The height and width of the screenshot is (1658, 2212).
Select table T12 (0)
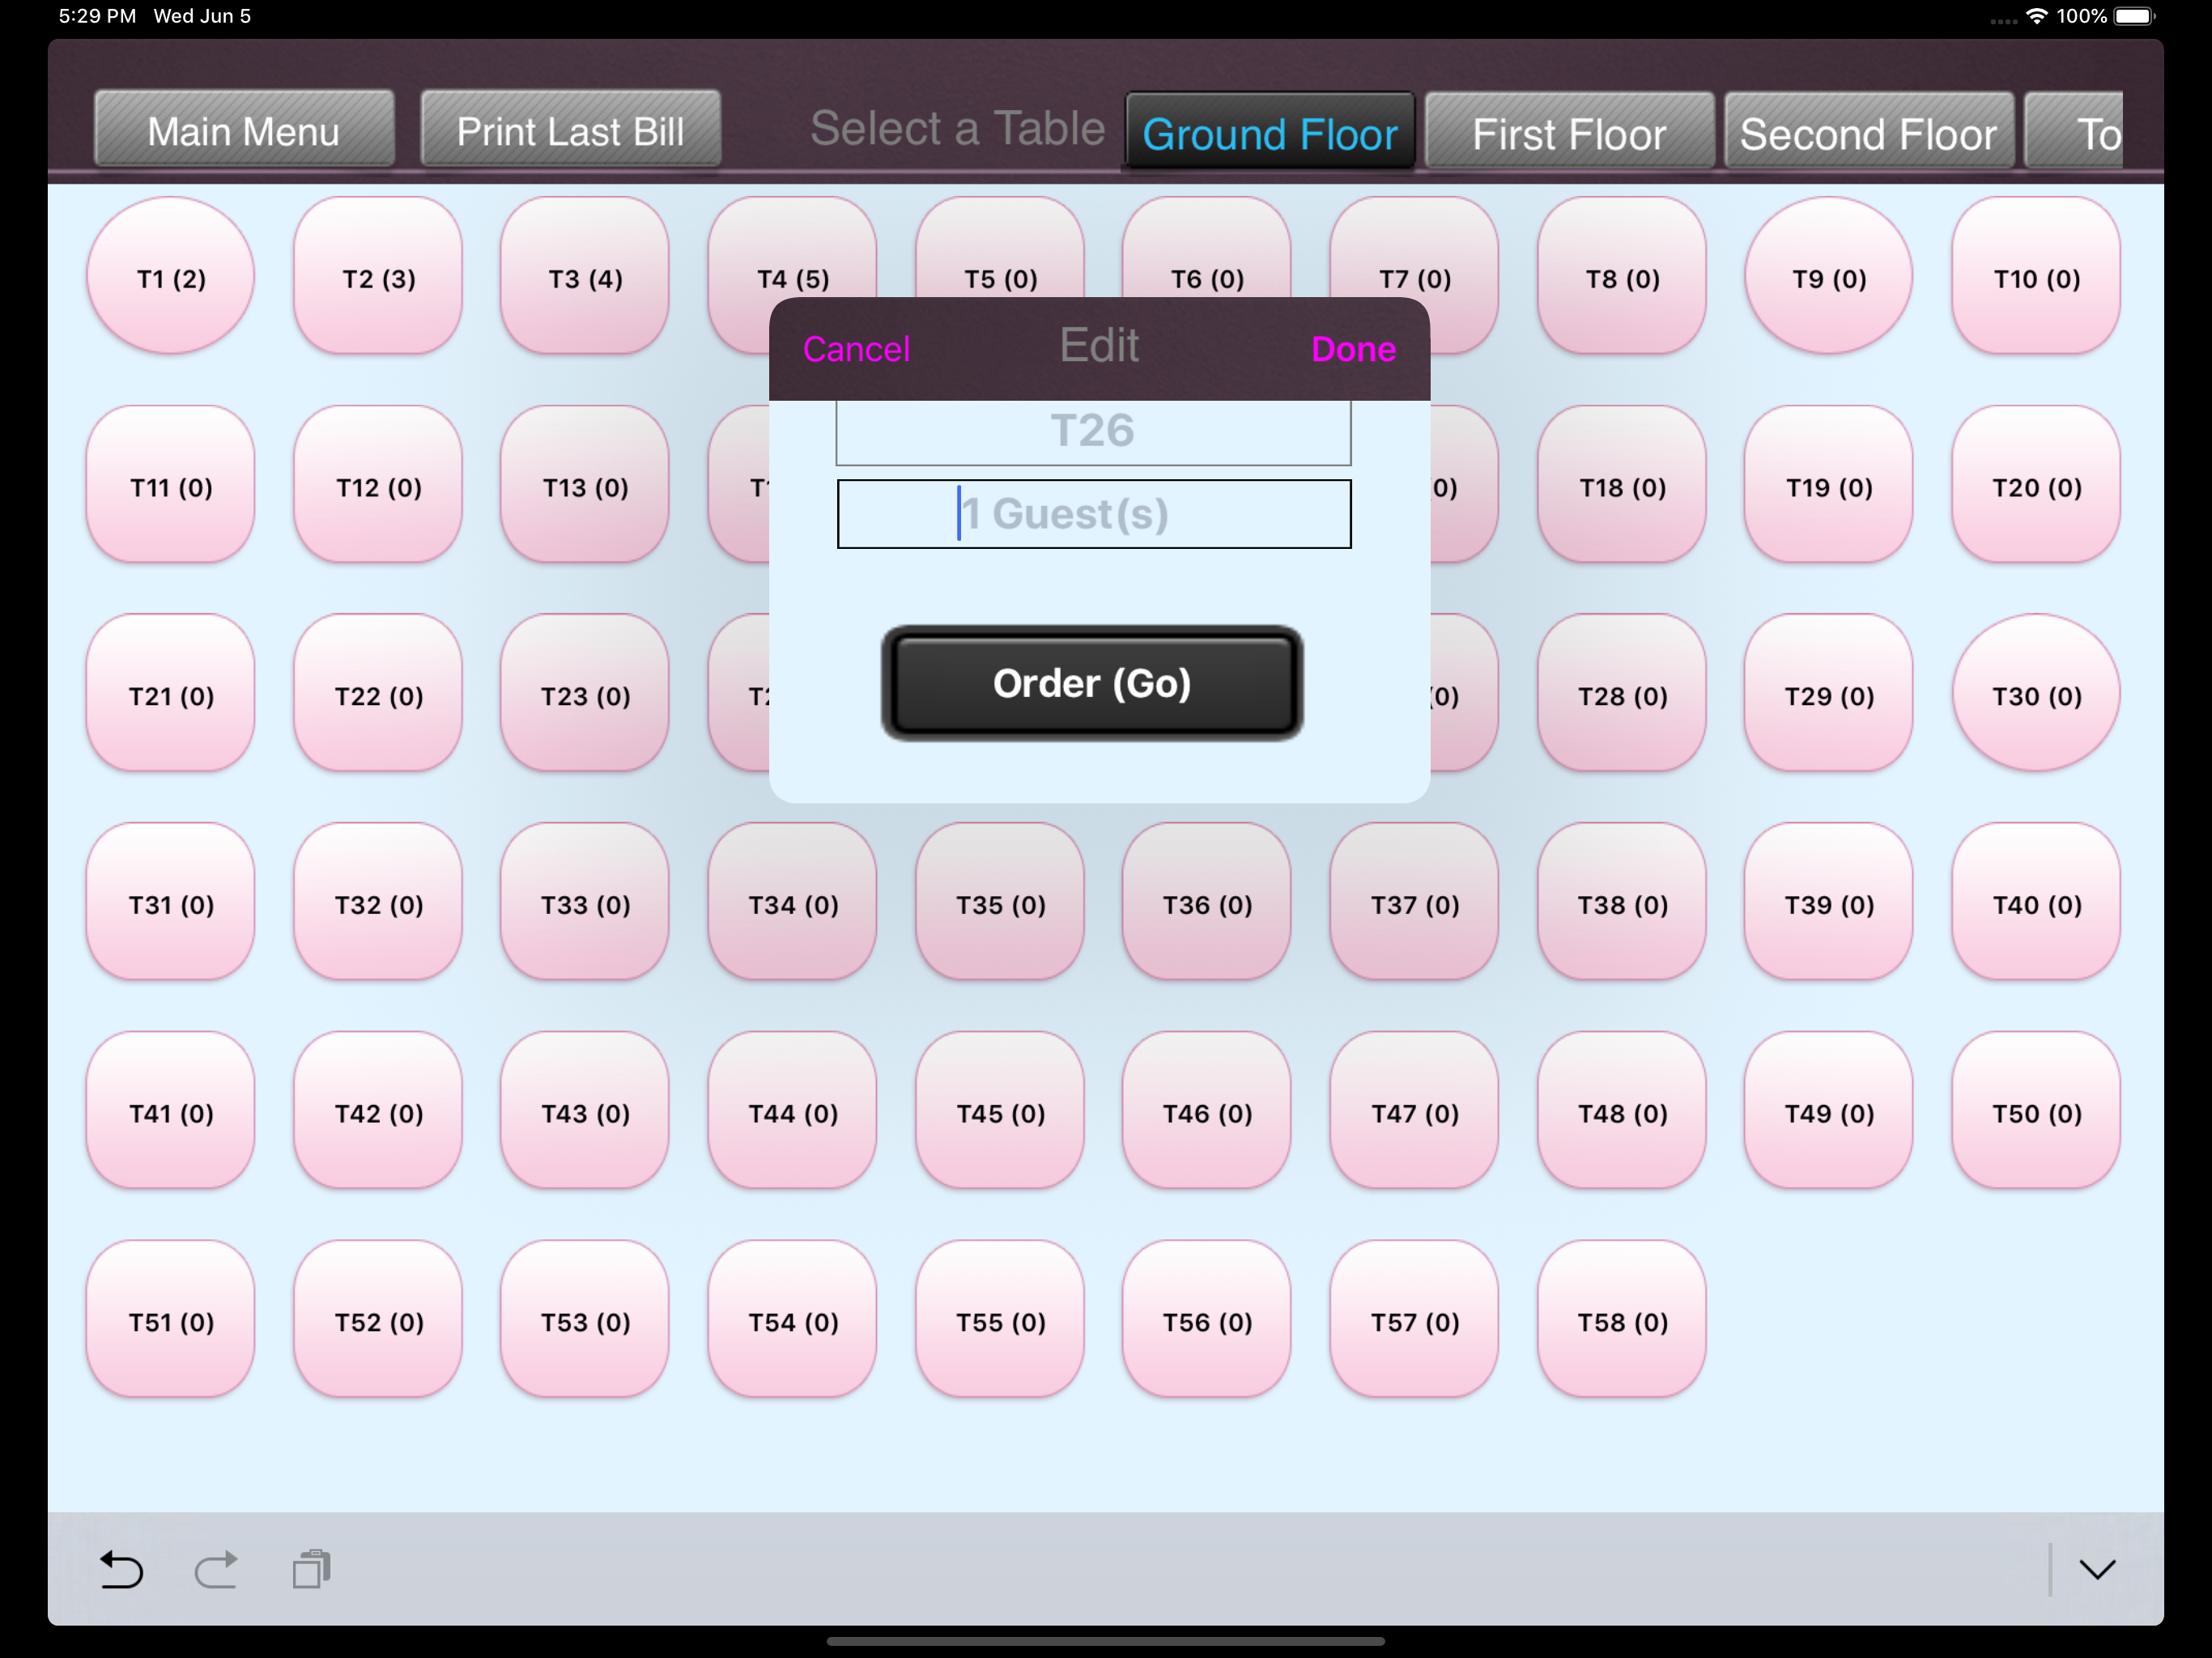click(378, 484)
